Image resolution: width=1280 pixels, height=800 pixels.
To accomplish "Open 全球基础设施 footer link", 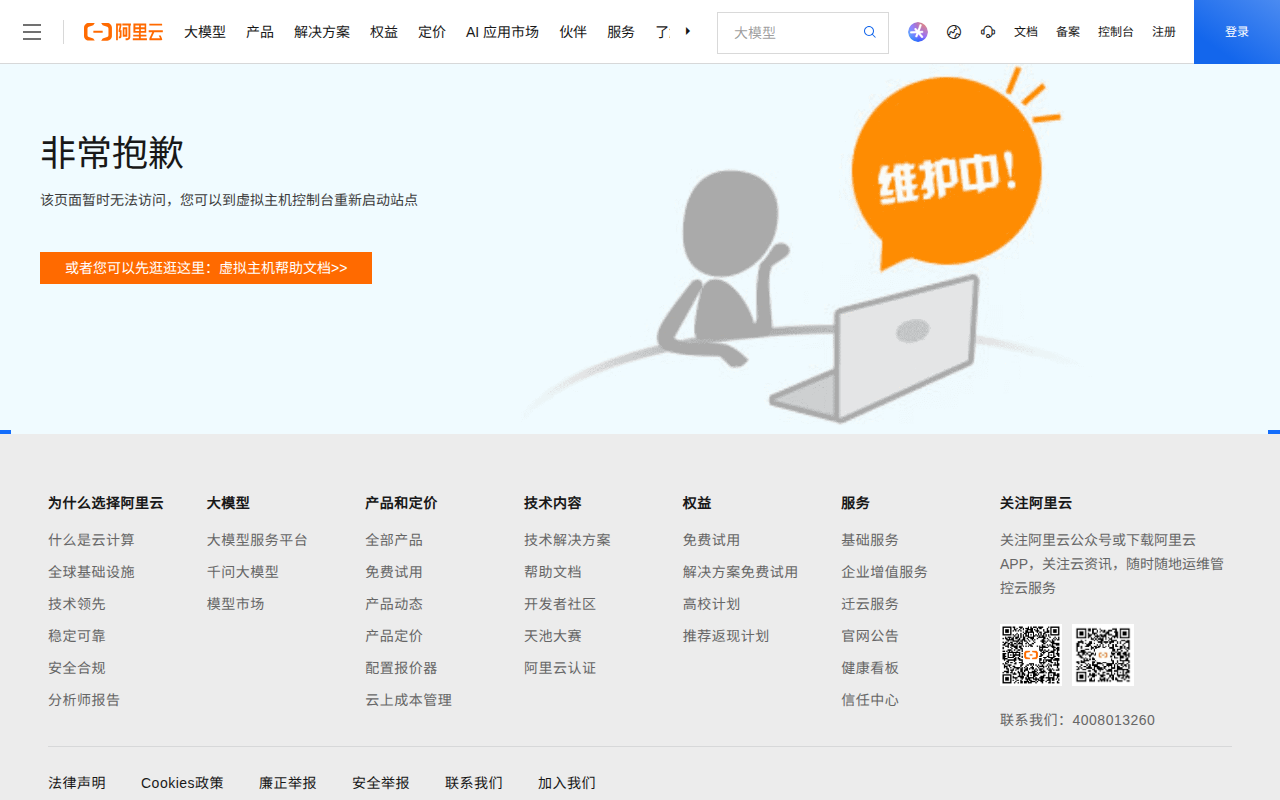I will [x=91, y=572].
